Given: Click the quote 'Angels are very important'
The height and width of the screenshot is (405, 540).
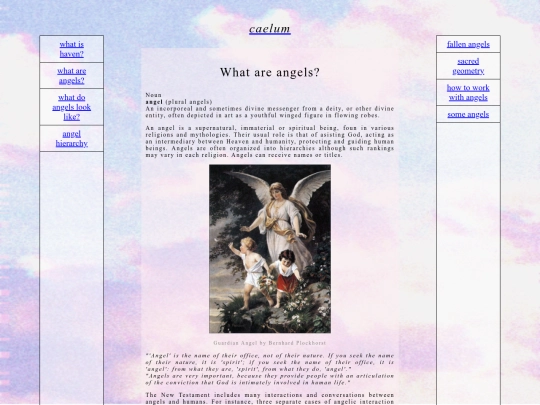Looking at the screenshot, I should pos(270,379).
